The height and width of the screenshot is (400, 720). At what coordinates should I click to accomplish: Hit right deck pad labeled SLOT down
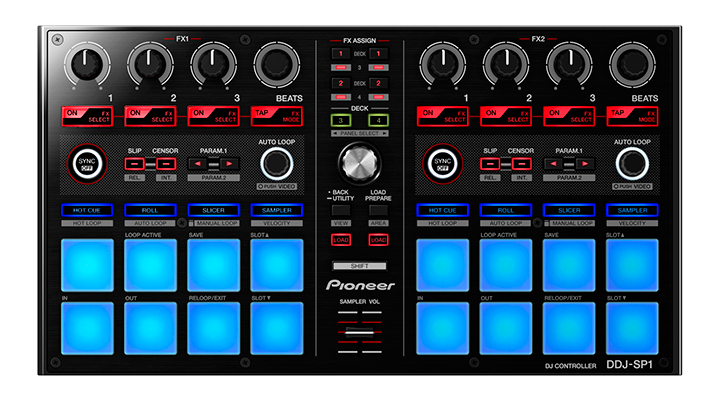point(632,328)
